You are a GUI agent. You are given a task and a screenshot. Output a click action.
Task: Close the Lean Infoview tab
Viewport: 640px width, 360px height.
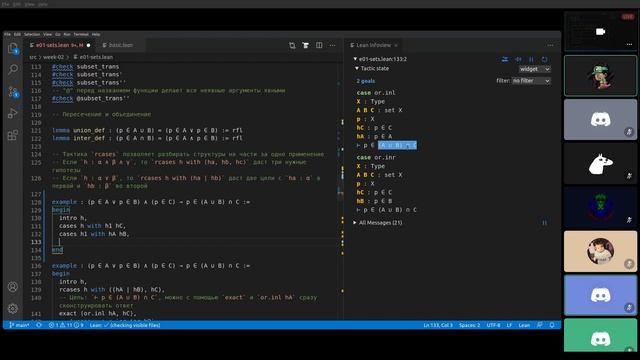pos(396,45)
